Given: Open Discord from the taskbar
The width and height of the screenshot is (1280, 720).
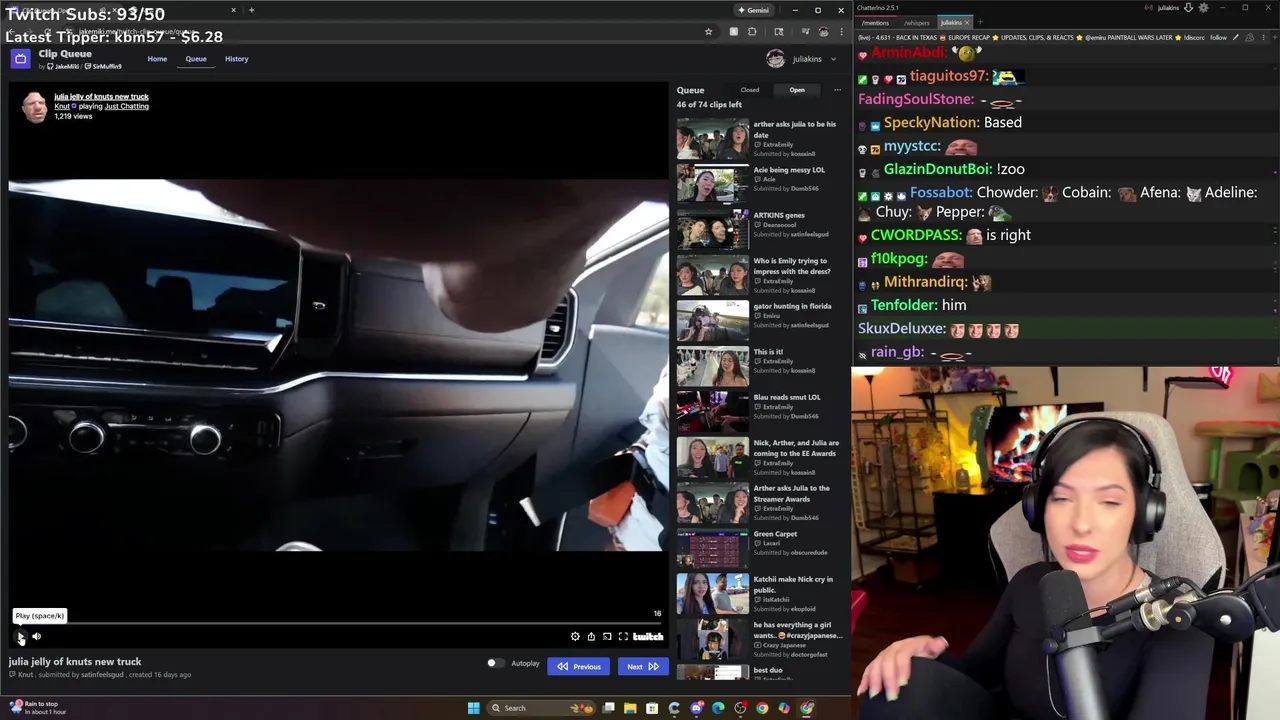Looking at the screenshot, I should (696, 708).
